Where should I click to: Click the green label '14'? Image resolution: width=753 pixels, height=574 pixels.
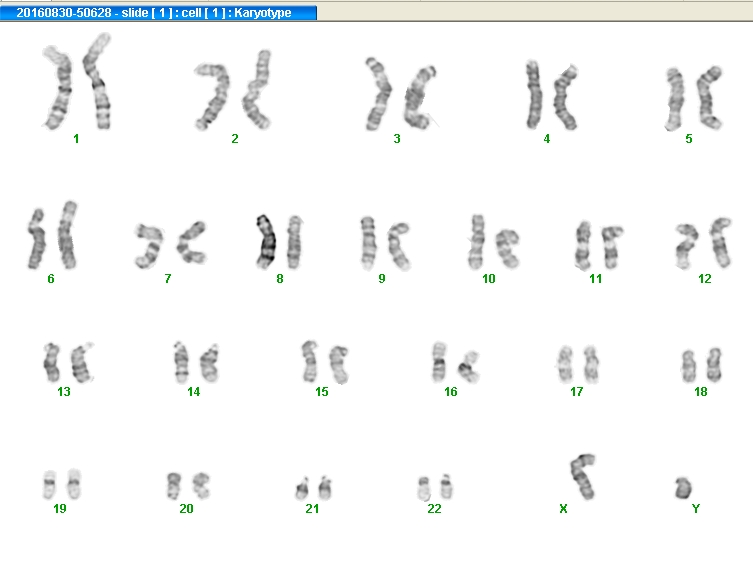pyautogui.click(x=194, y=391)
